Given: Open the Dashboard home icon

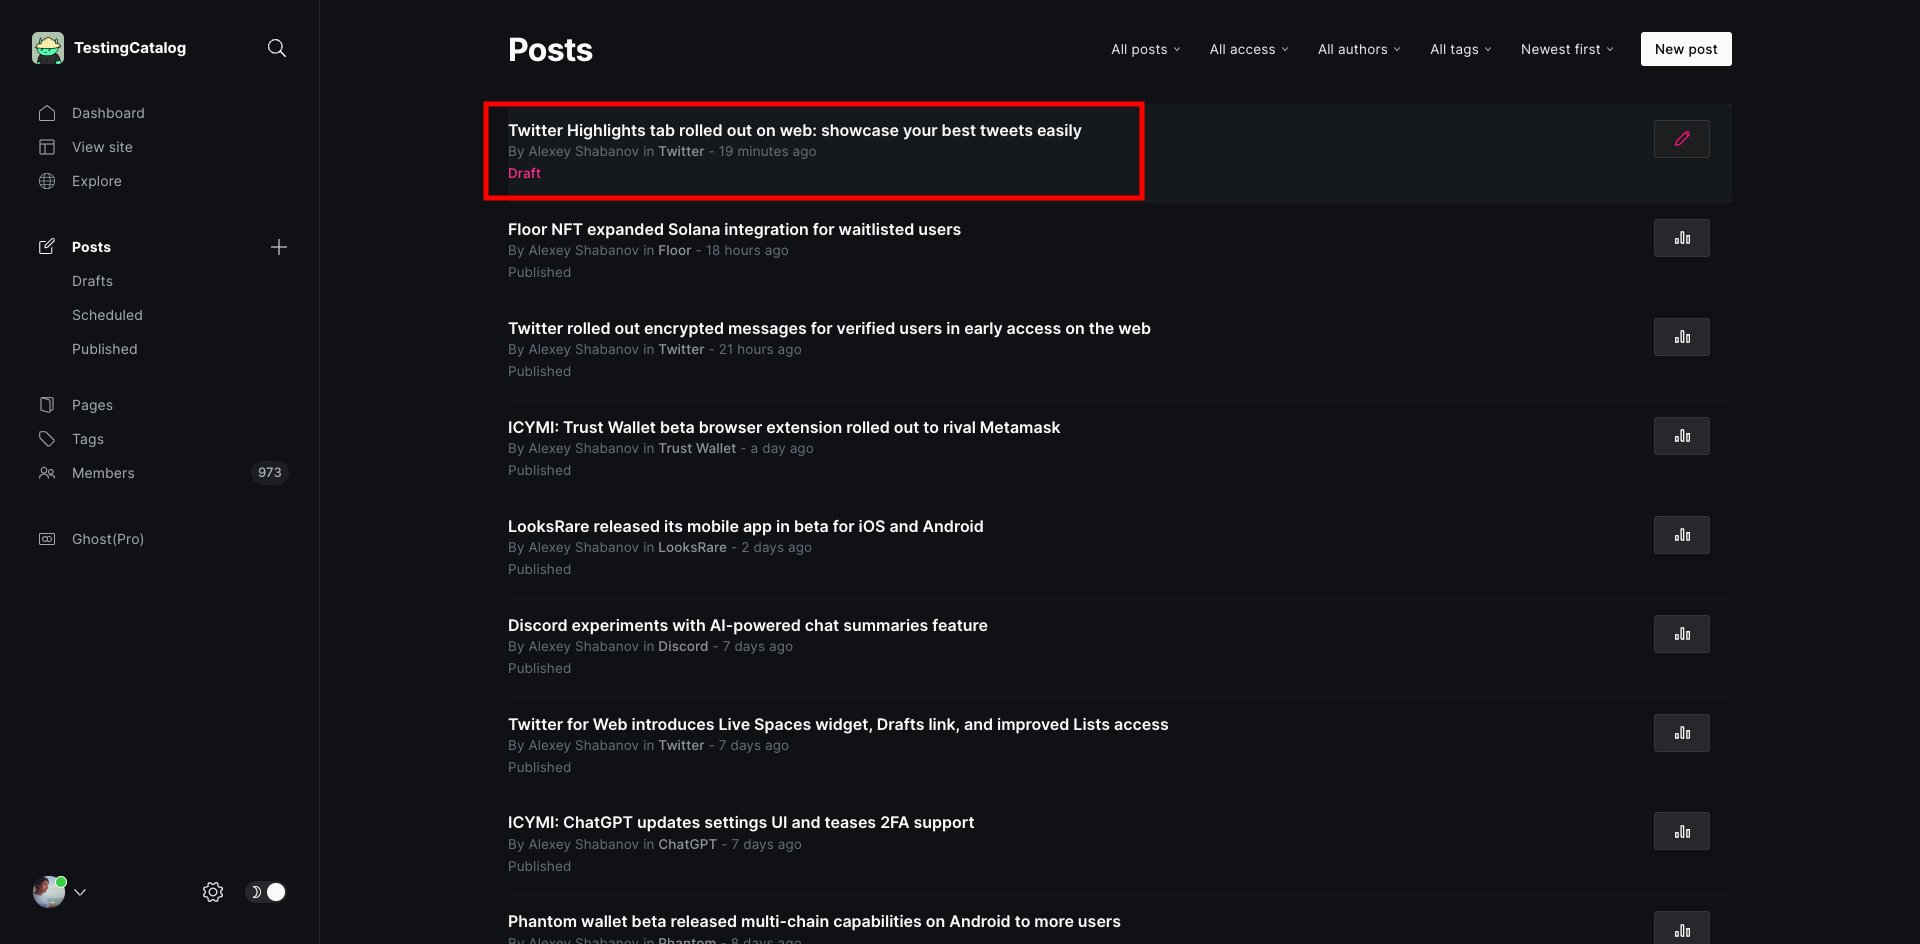Looking at the screenshot, I should click(x=47, y=113).
